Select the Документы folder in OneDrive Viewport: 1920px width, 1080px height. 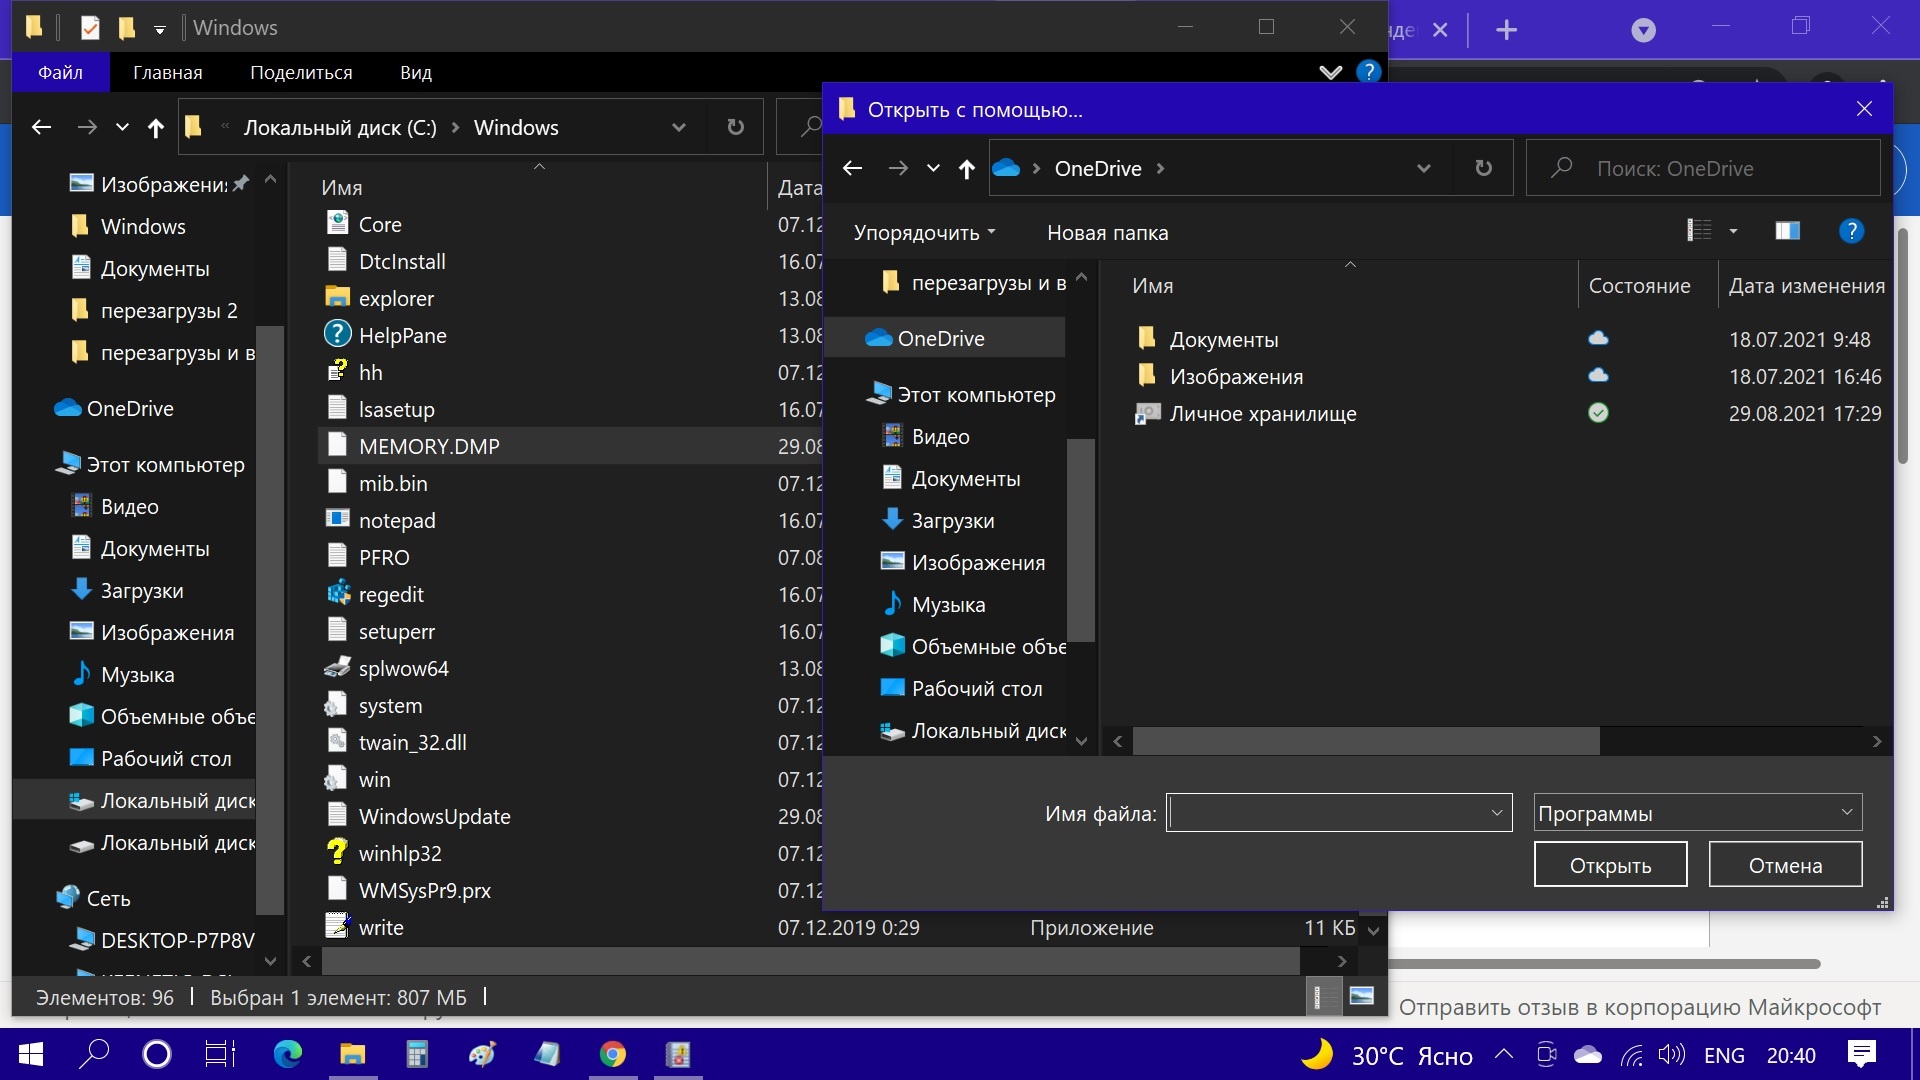[x=1222, y=339]
